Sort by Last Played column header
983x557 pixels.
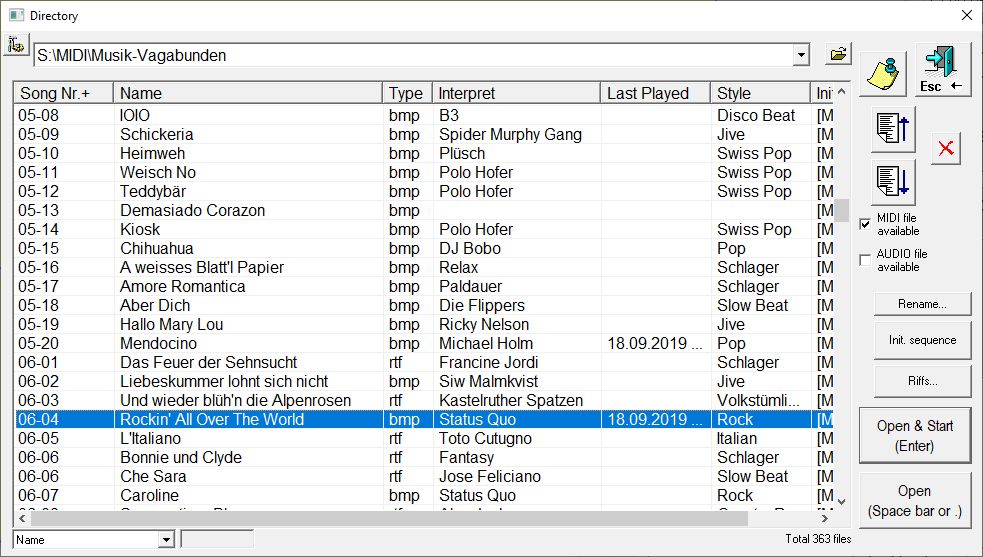point(655,93)
